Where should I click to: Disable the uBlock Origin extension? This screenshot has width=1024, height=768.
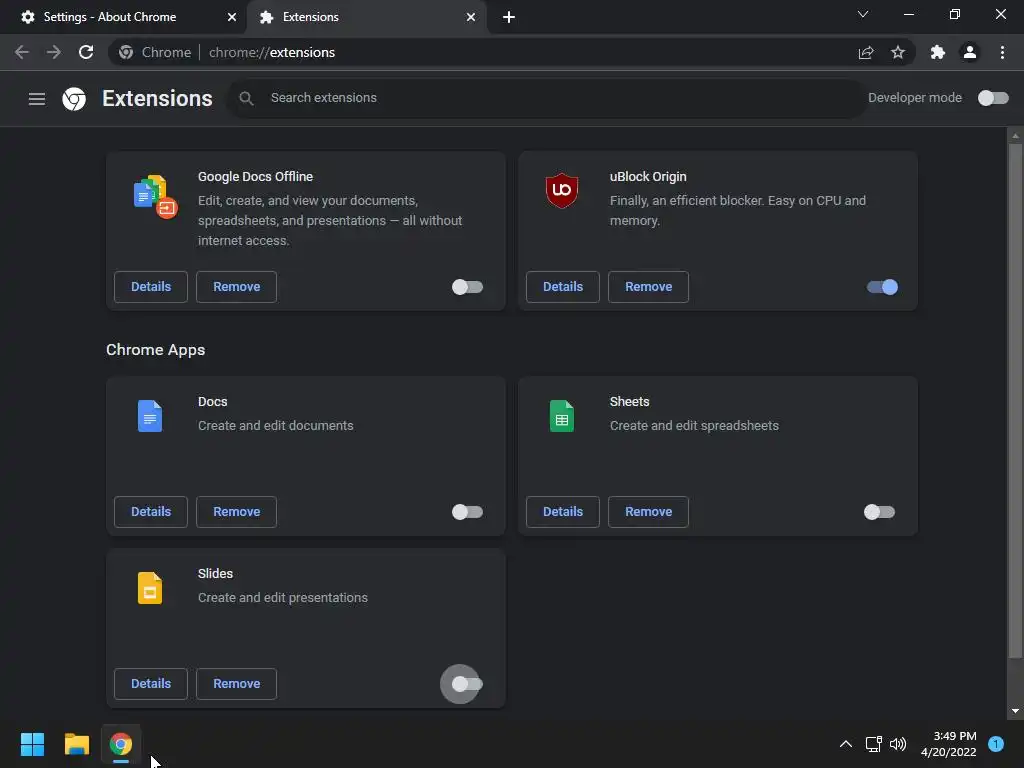point(882,287)
